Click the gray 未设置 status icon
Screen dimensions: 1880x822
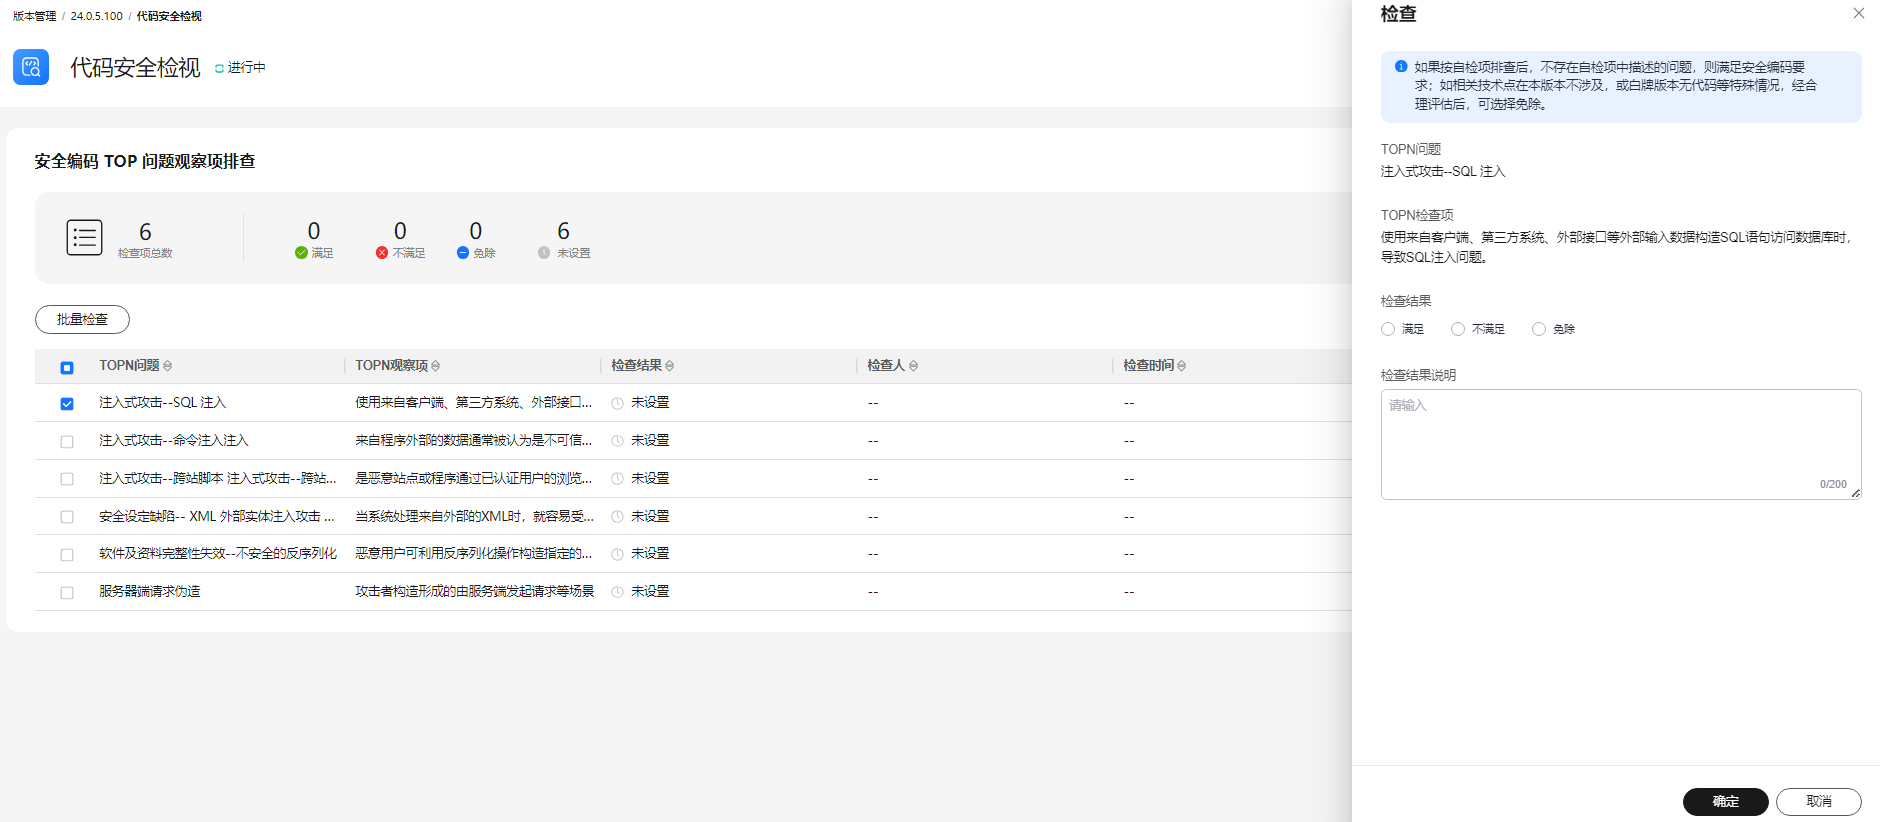(x=544, y=253)
